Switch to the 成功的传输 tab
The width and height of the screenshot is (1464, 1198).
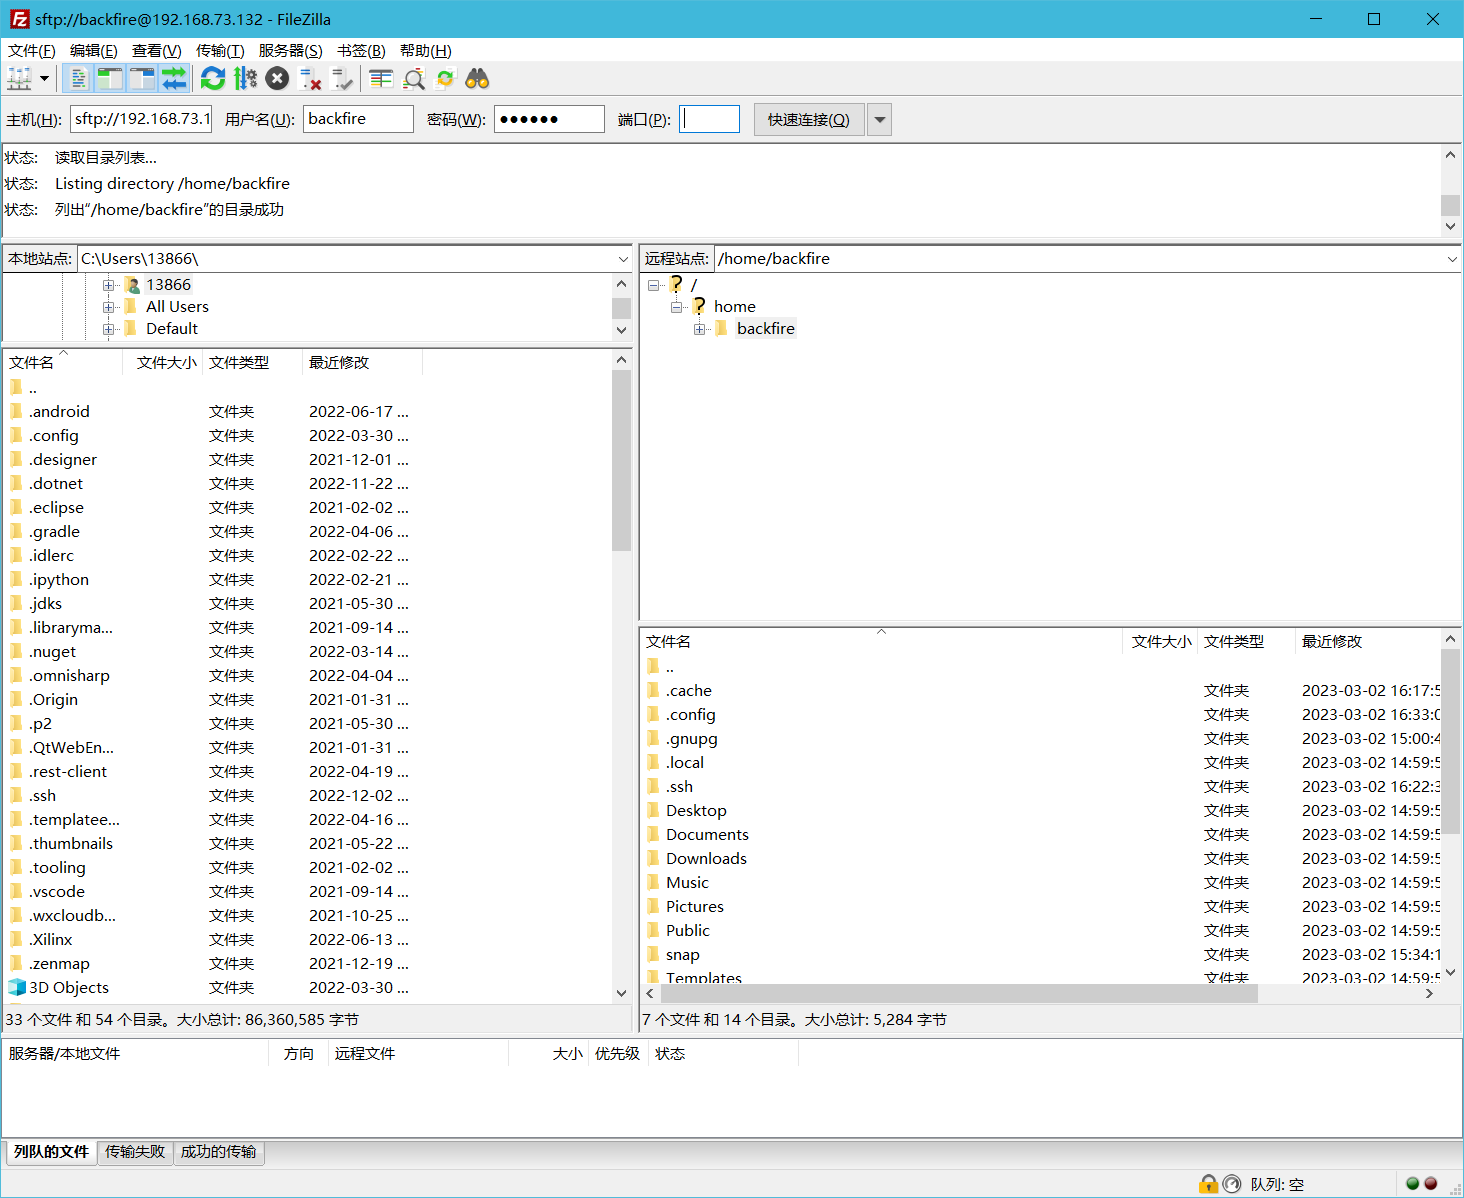[218, 1152]
